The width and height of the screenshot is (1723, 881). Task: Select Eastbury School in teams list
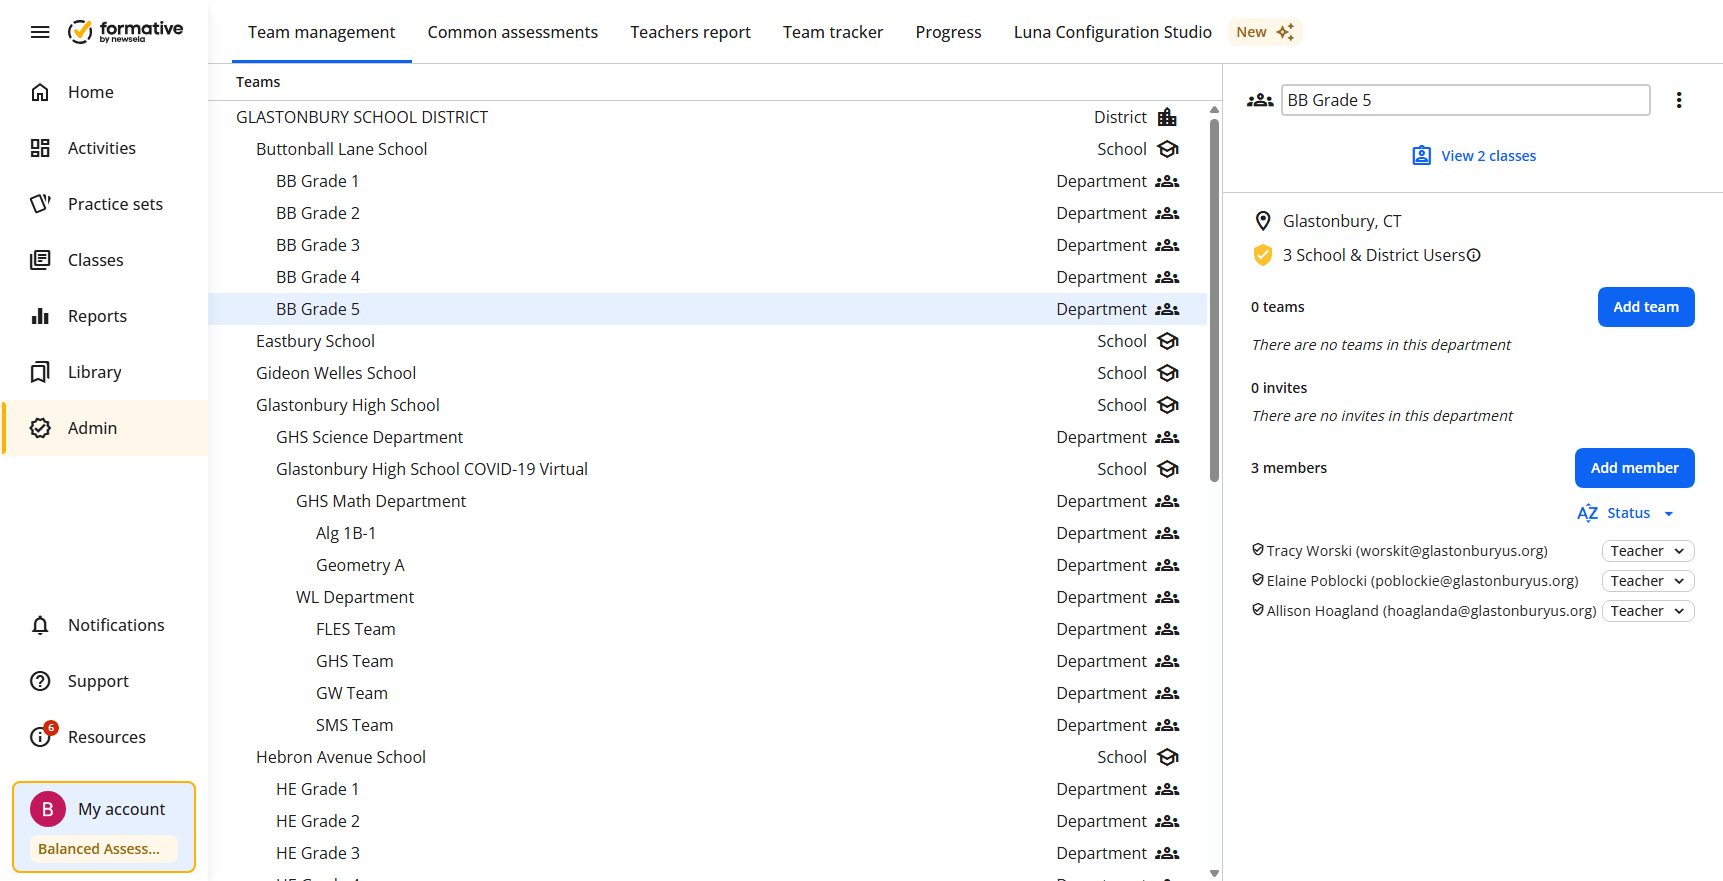coord(707,341)
